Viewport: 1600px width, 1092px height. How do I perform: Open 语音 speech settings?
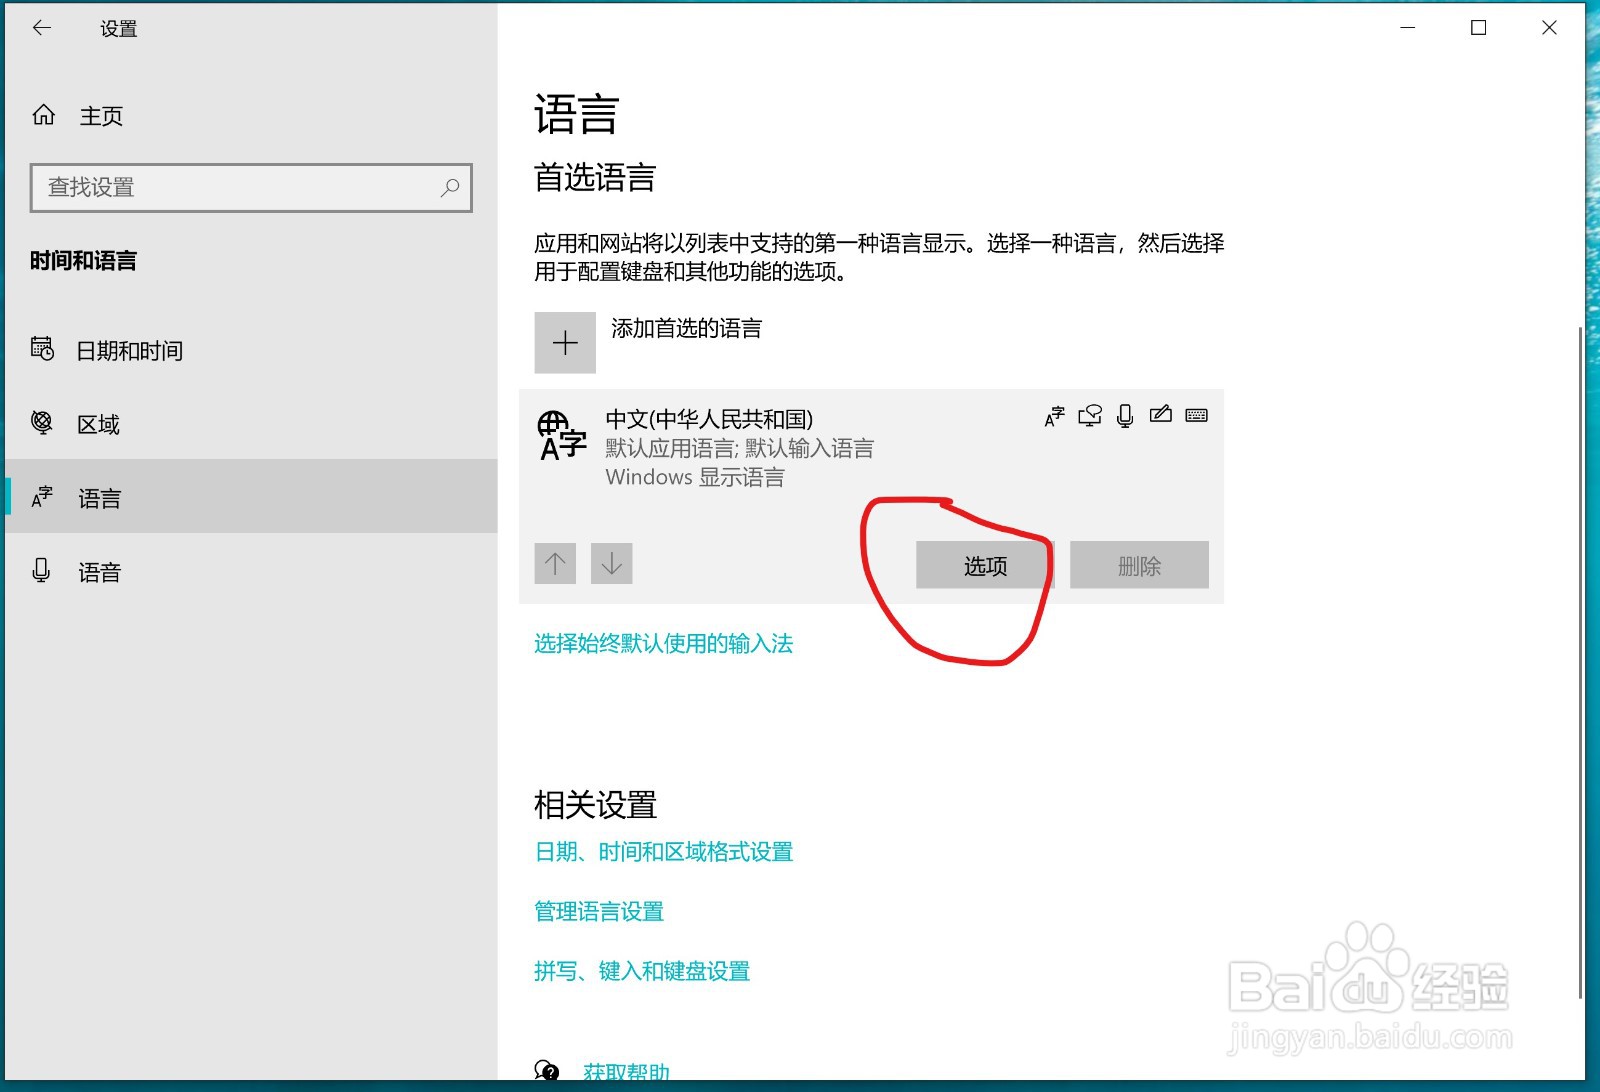pyautogui.click(x=250, y=572)
